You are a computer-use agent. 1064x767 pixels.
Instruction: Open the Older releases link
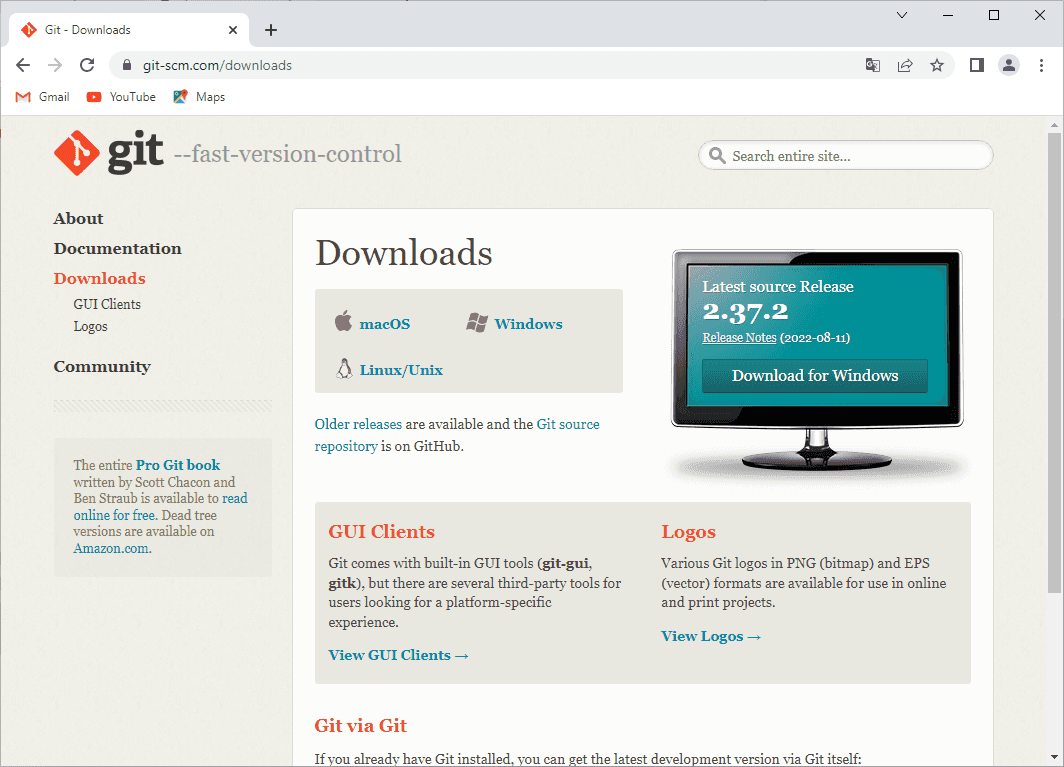[x=358, y=424]
